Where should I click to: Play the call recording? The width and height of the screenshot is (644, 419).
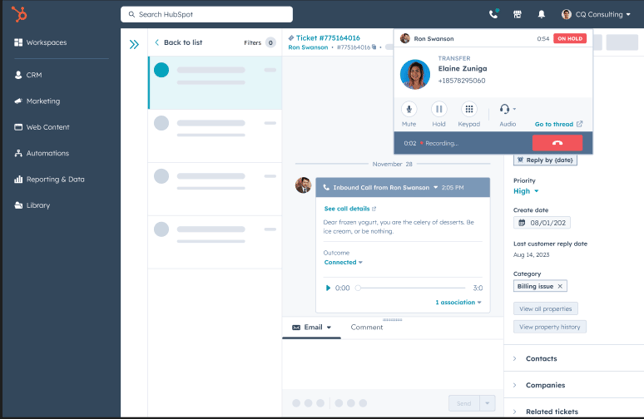click(x=328, y=288)
